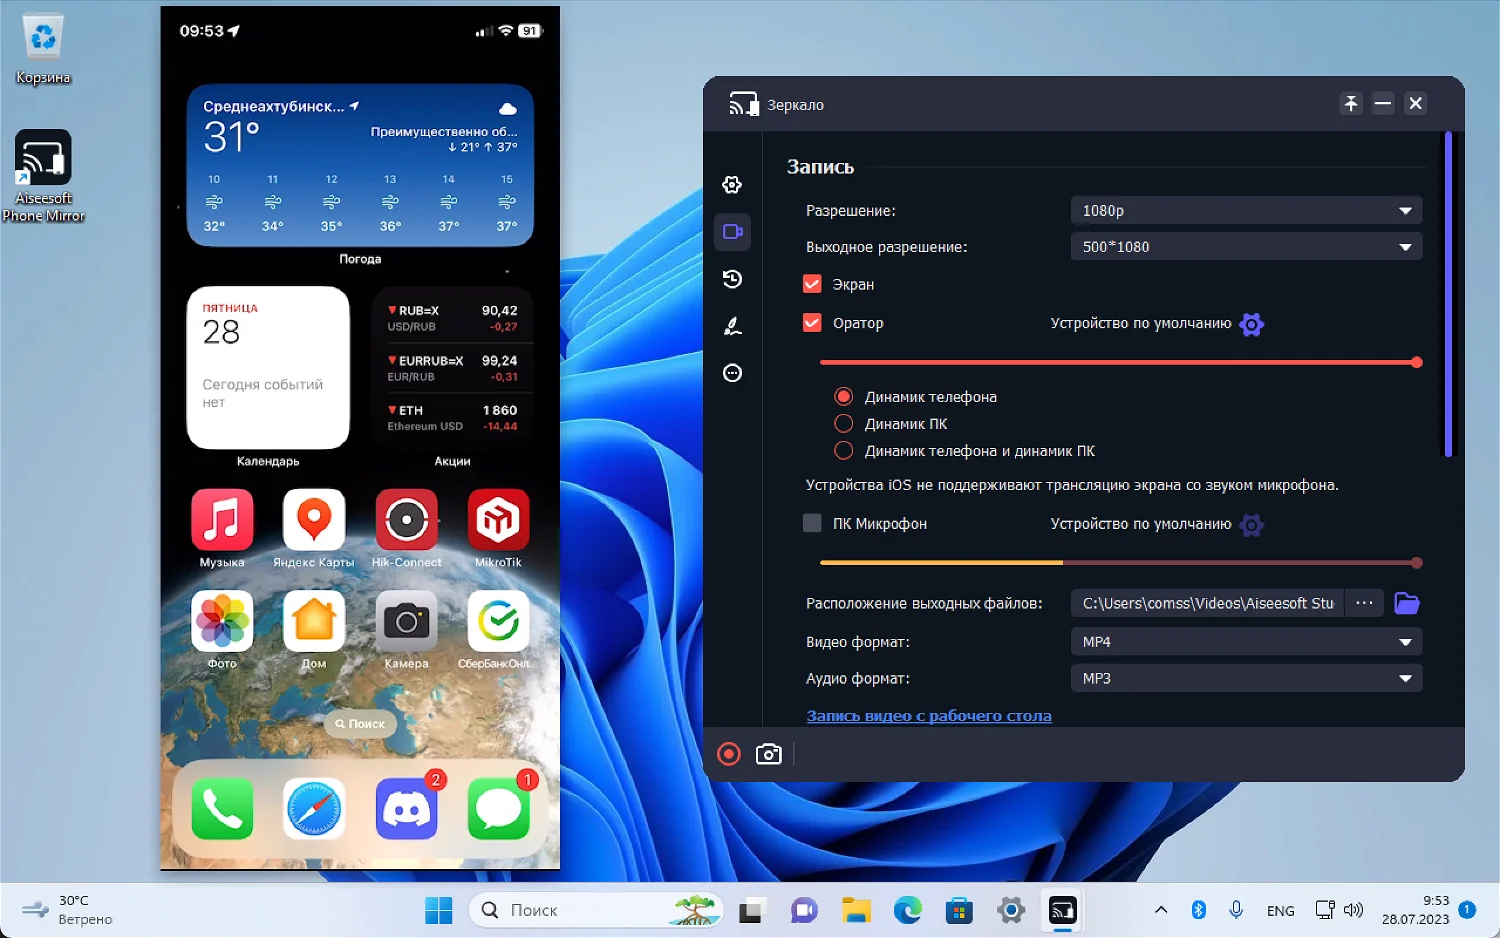Select the Динамик ПК radio option
The height and width of the screenshot is (938, 1500).
tap(844, 424)
